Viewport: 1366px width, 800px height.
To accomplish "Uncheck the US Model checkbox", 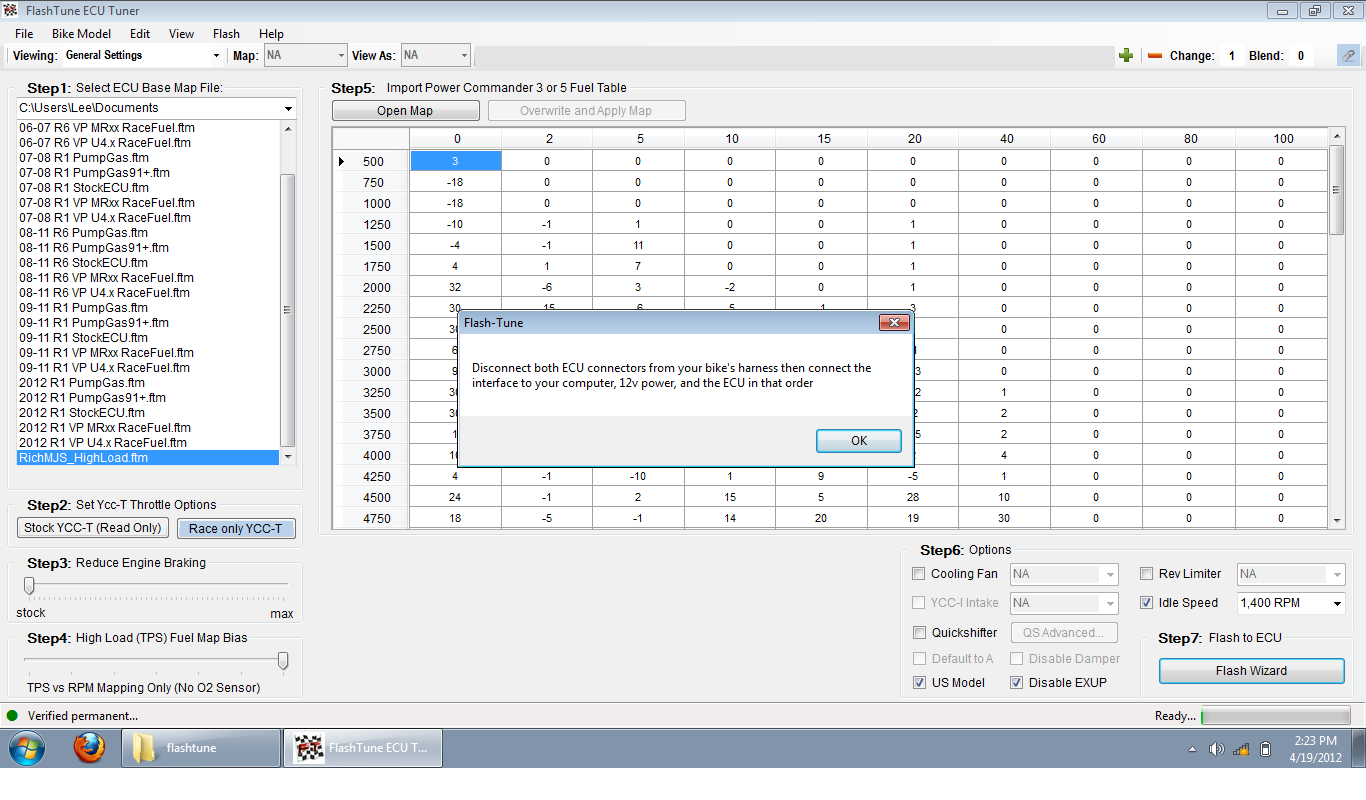I will (918, 682).
